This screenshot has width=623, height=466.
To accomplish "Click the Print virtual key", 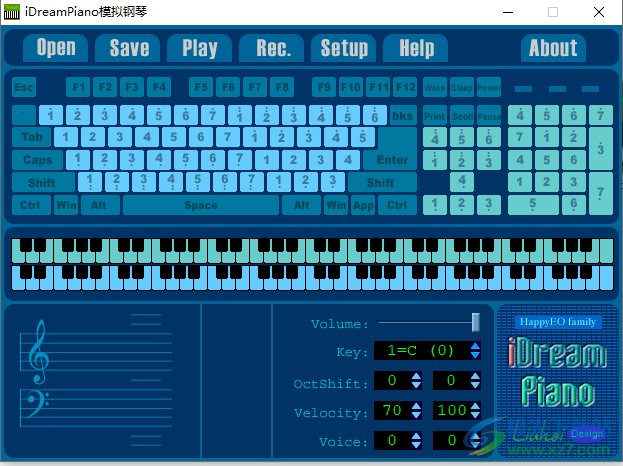I will pos(435,116).
